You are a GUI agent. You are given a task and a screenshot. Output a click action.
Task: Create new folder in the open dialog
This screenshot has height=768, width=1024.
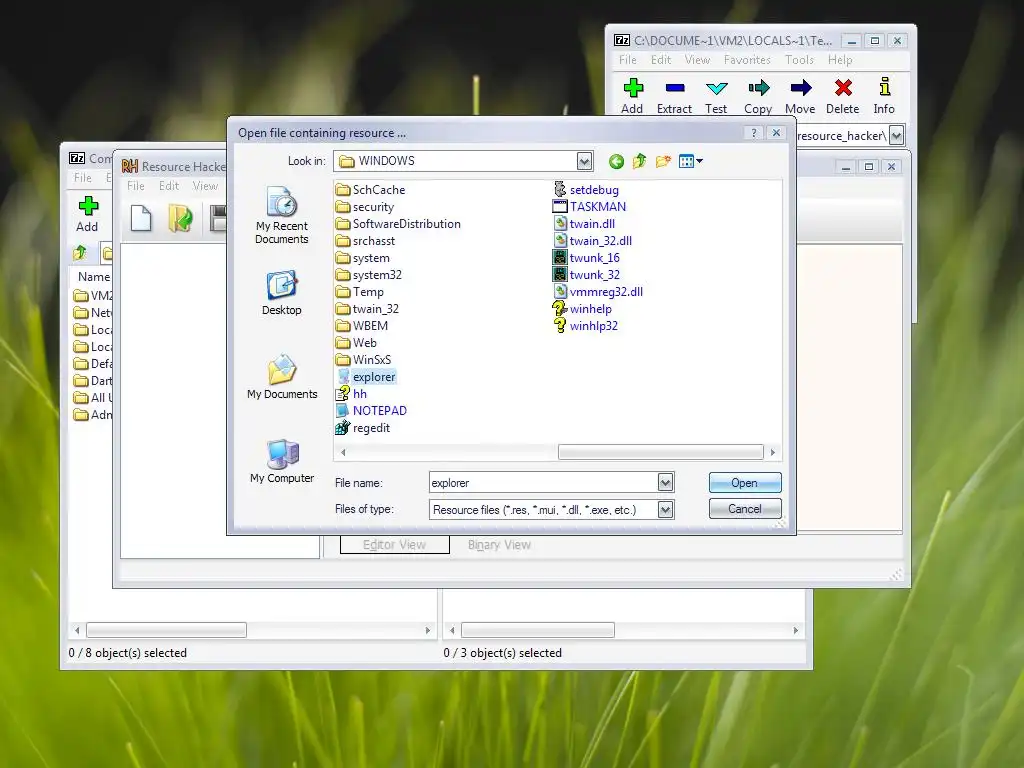(663, 161)
